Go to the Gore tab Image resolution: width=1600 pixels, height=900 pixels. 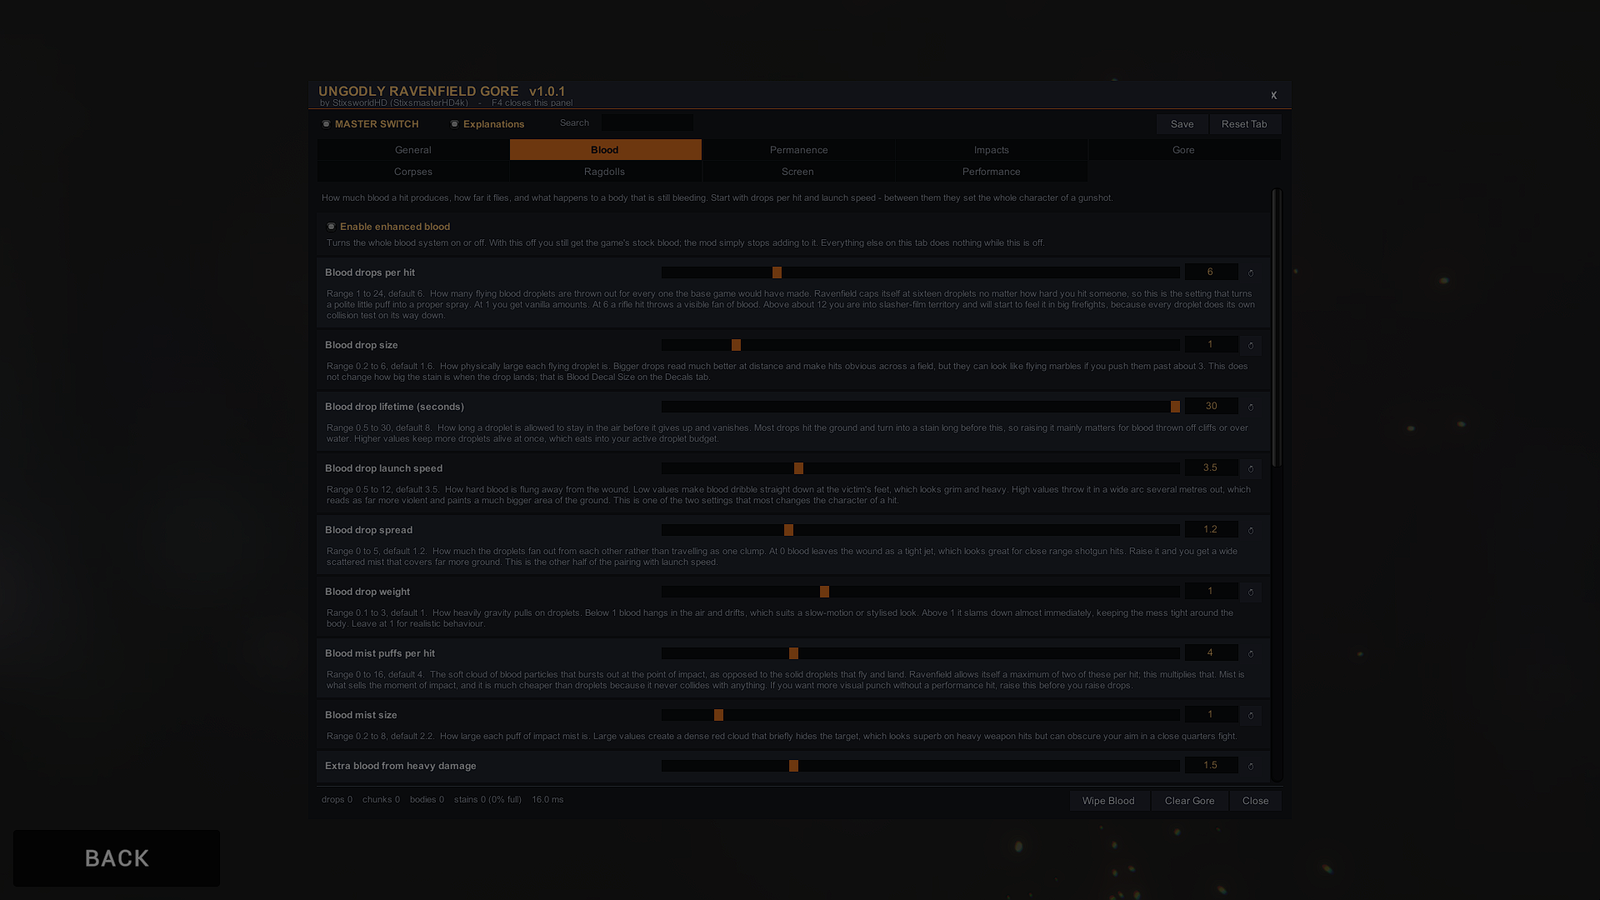(1184, 150)
